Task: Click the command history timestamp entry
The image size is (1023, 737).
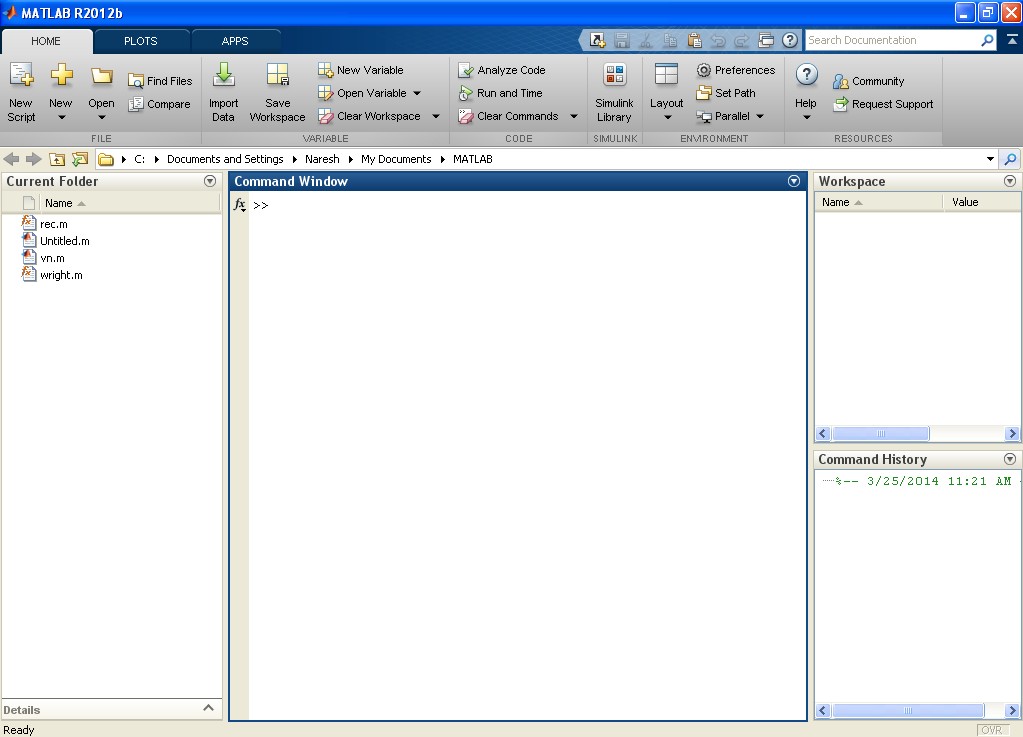Action: pyautogui.click(x=923, y=481)
